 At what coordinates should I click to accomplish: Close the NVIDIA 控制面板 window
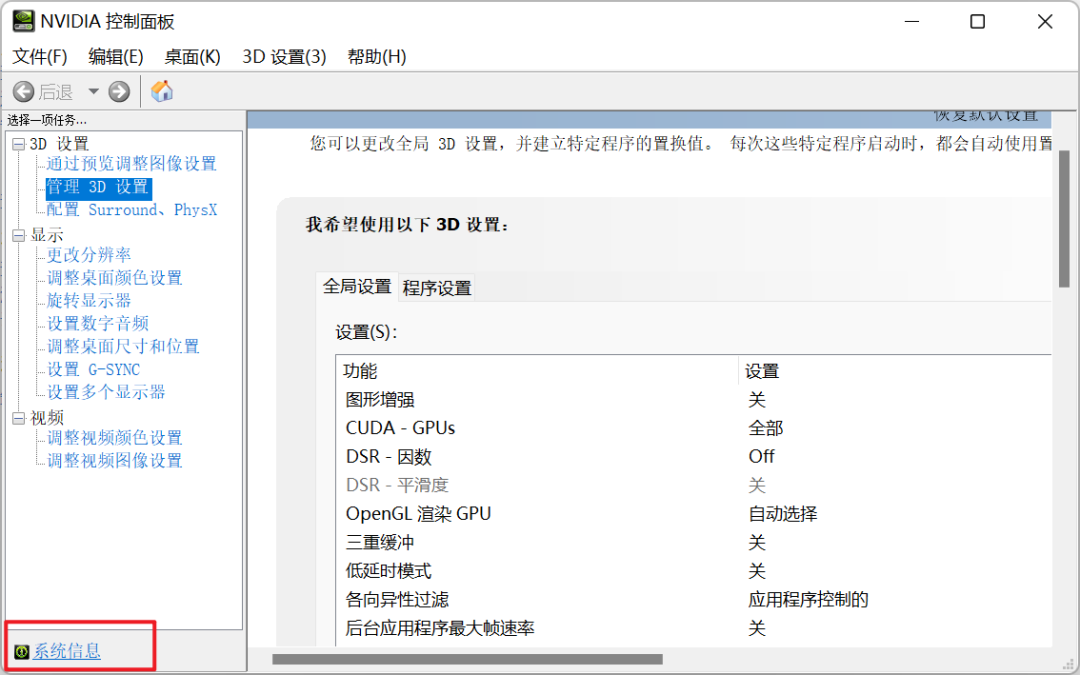(x=1045, y=21)
